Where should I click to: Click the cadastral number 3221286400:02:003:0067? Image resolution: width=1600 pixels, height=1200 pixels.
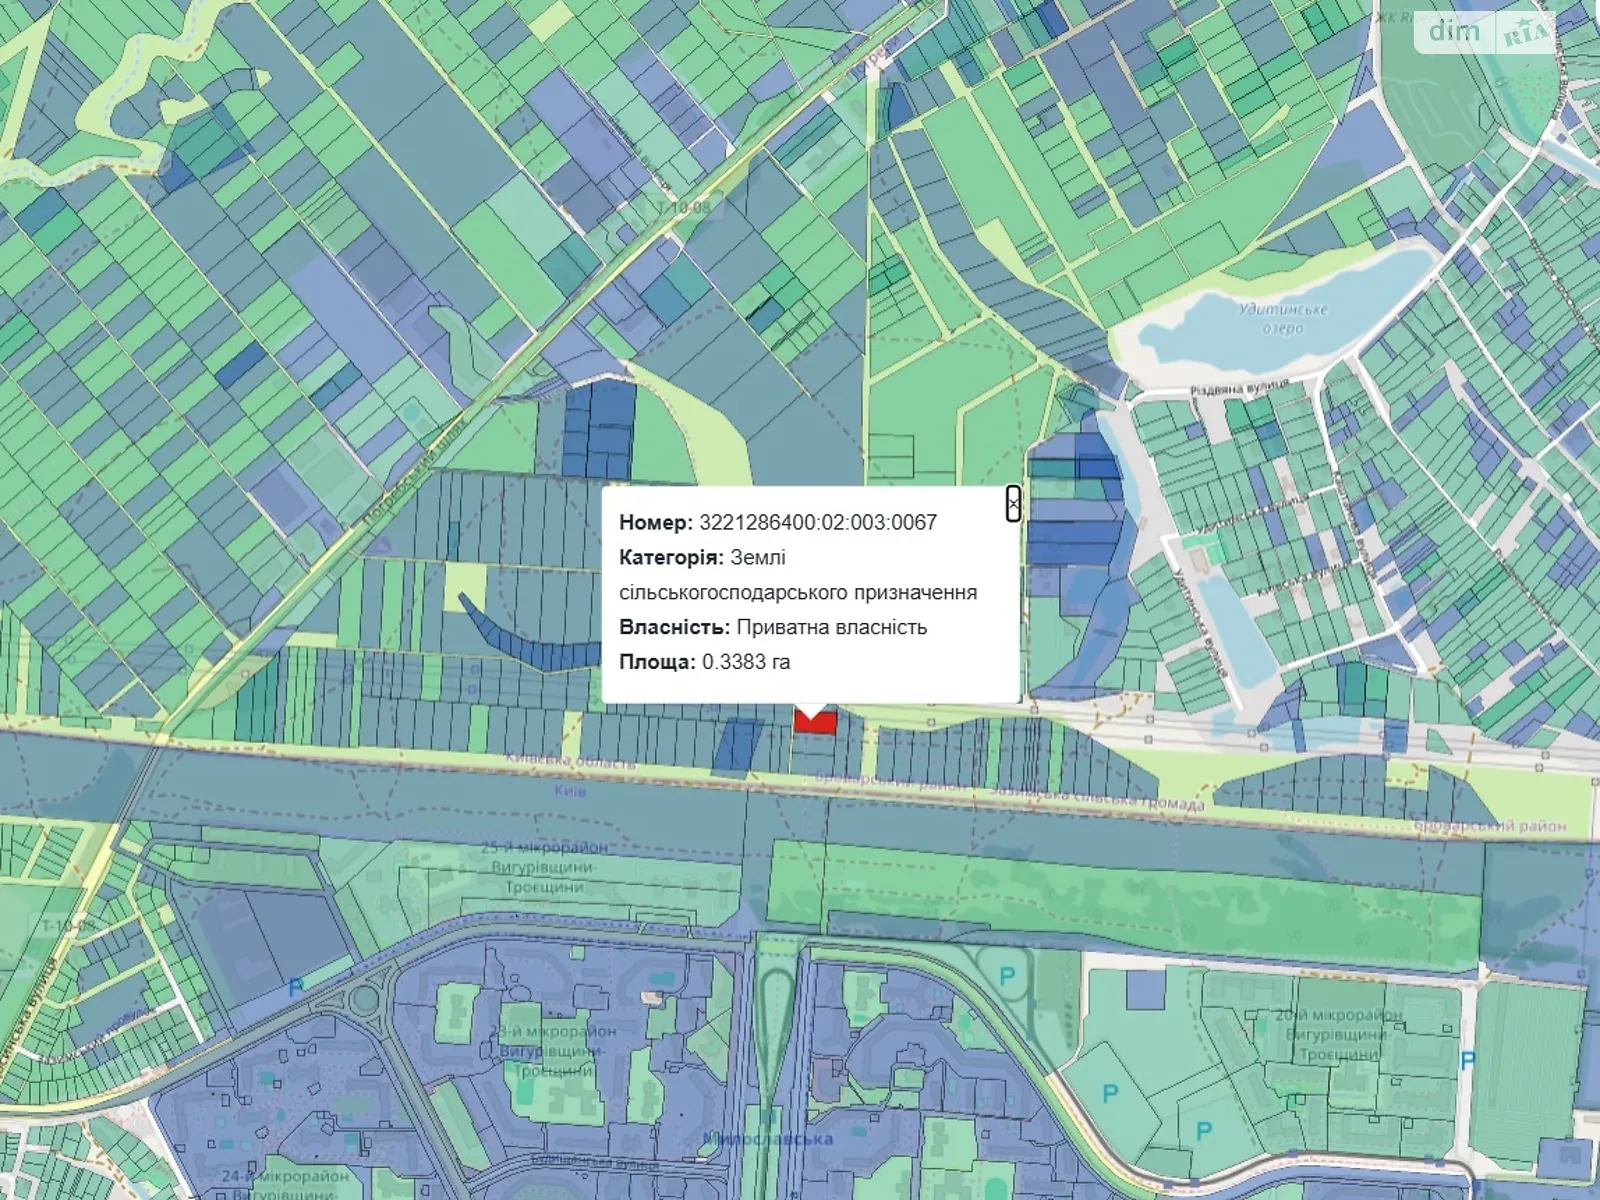click(818, 522)
